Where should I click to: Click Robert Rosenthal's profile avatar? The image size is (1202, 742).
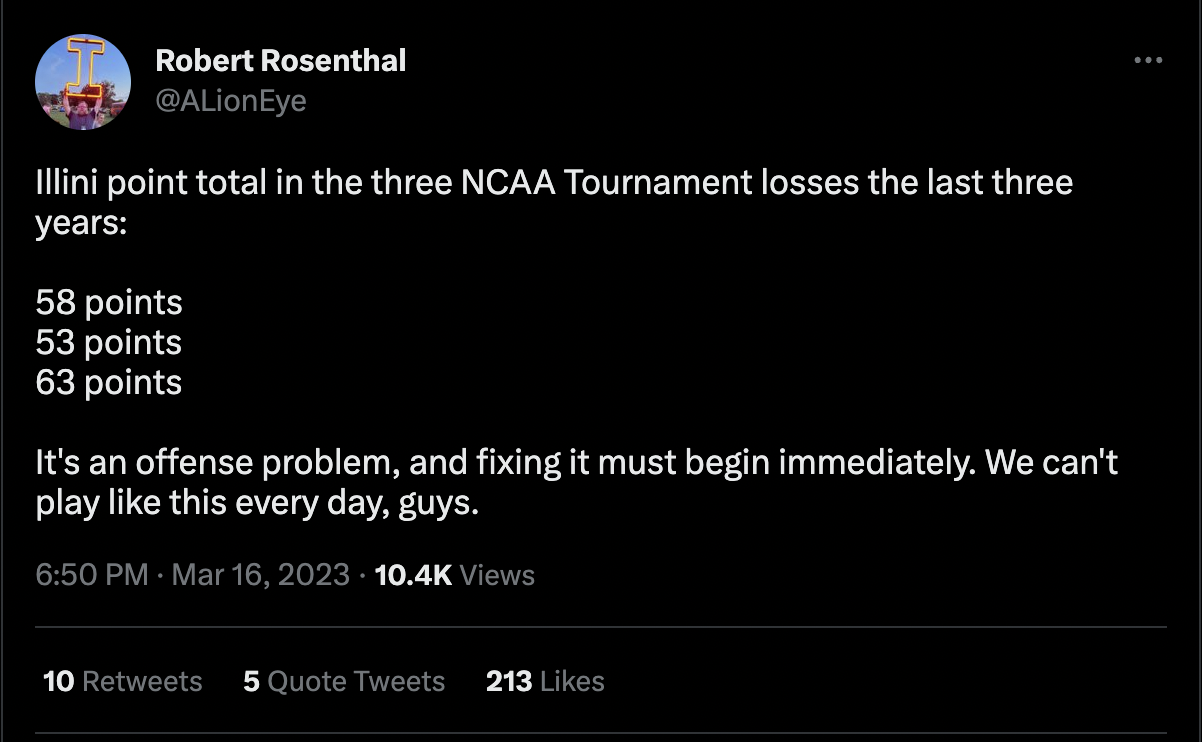pos(83,82)
